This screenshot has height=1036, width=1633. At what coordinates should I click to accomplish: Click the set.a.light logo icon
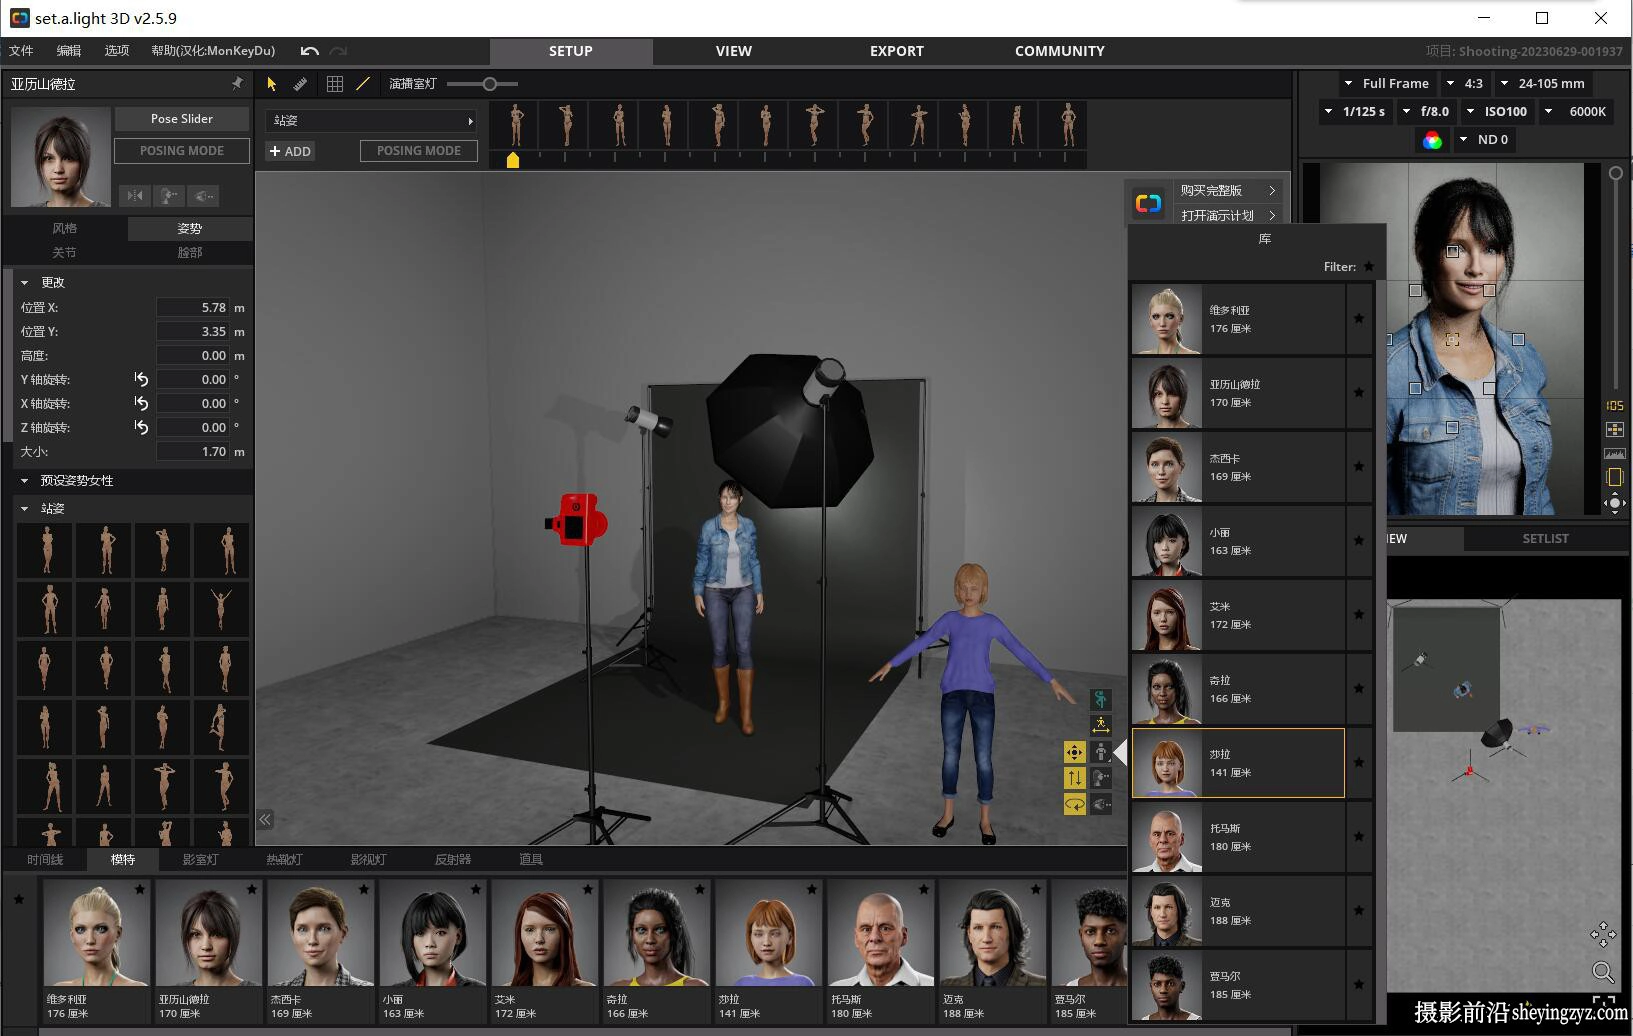tap(1148, 204)
